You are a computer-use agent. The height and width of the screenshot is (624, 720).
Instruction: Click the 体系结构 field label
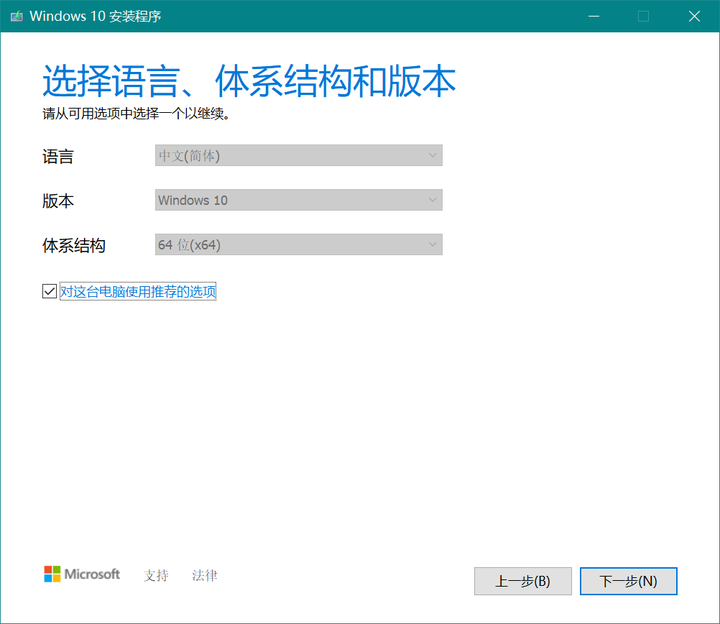74,245
